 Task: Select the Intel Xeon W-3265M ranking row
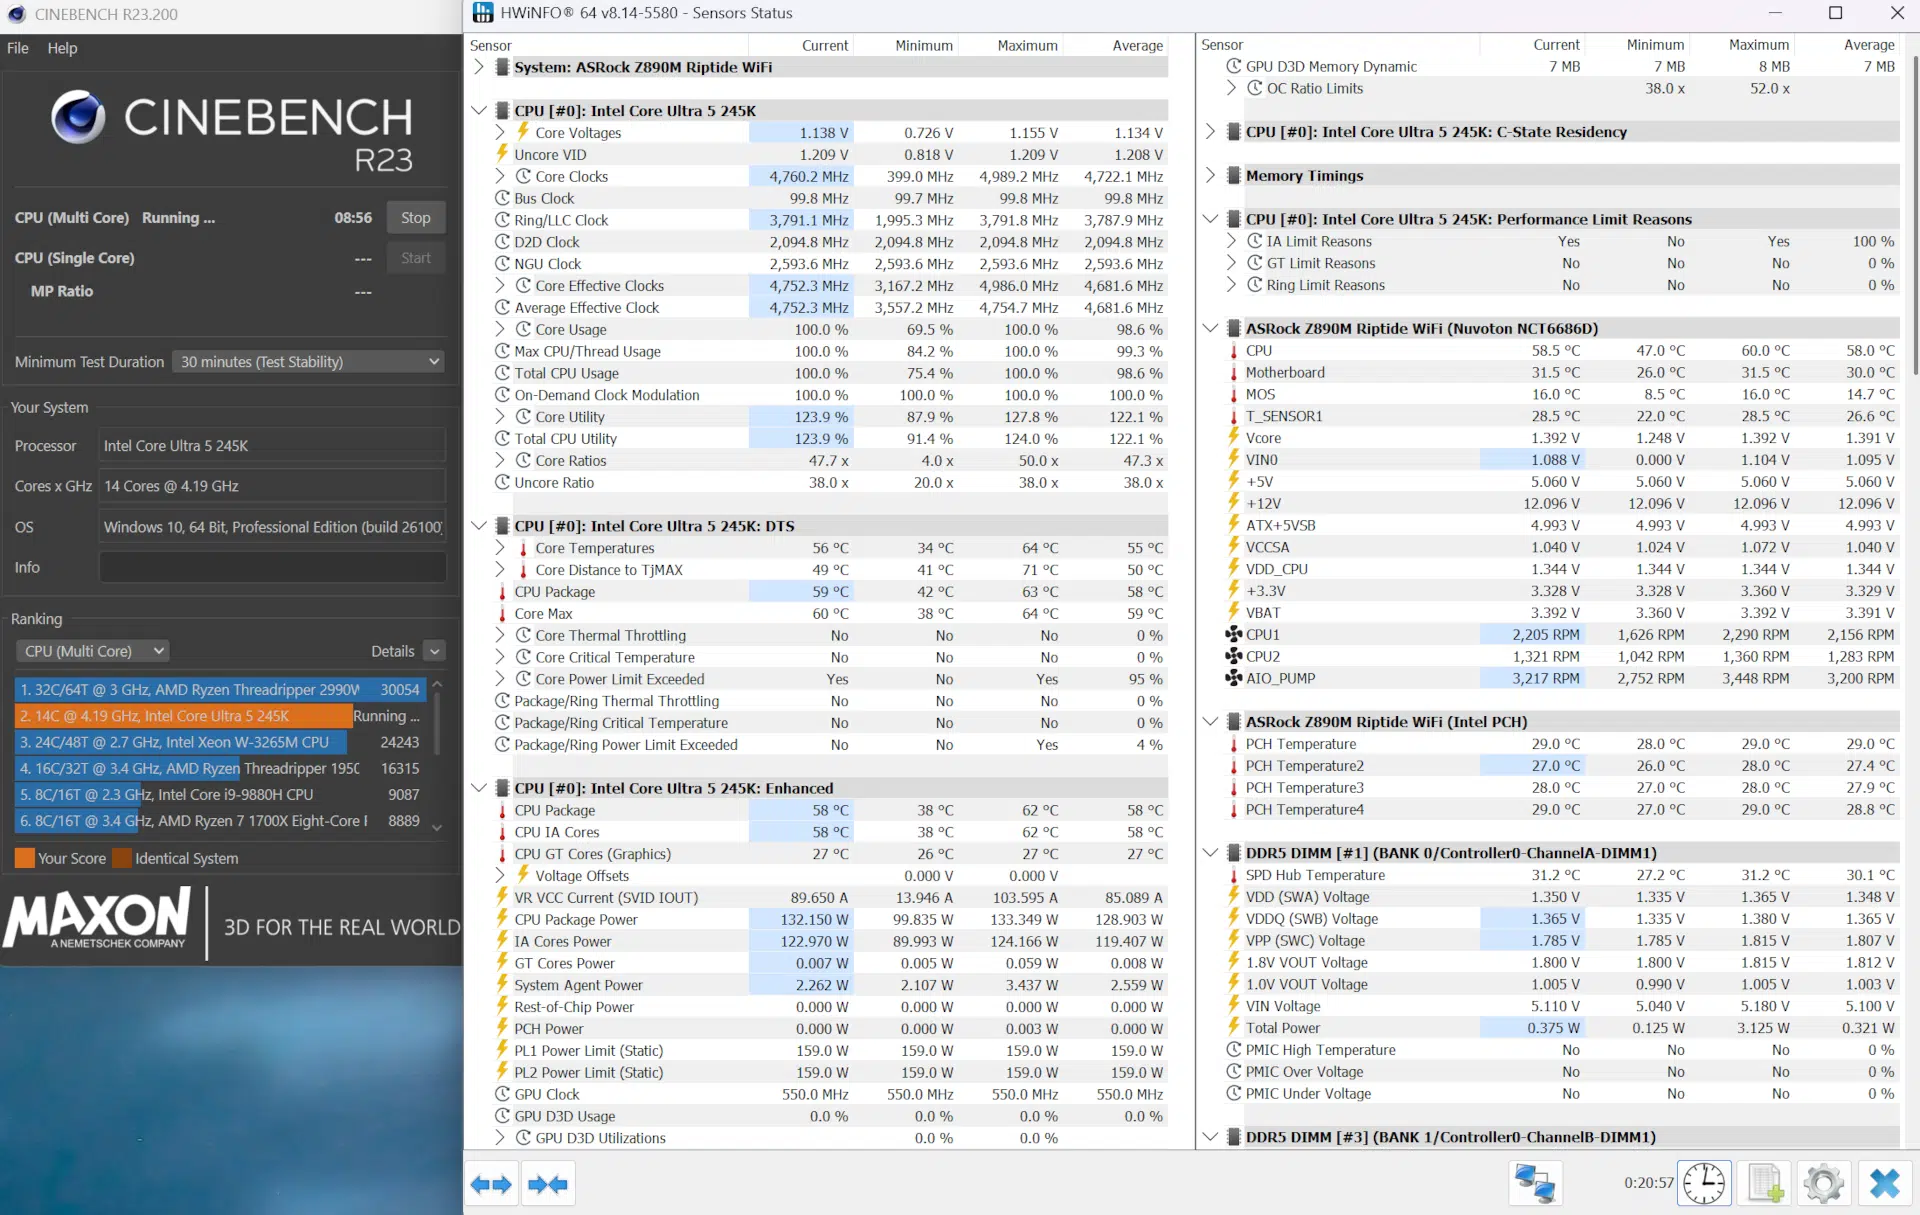coord(220,742)
